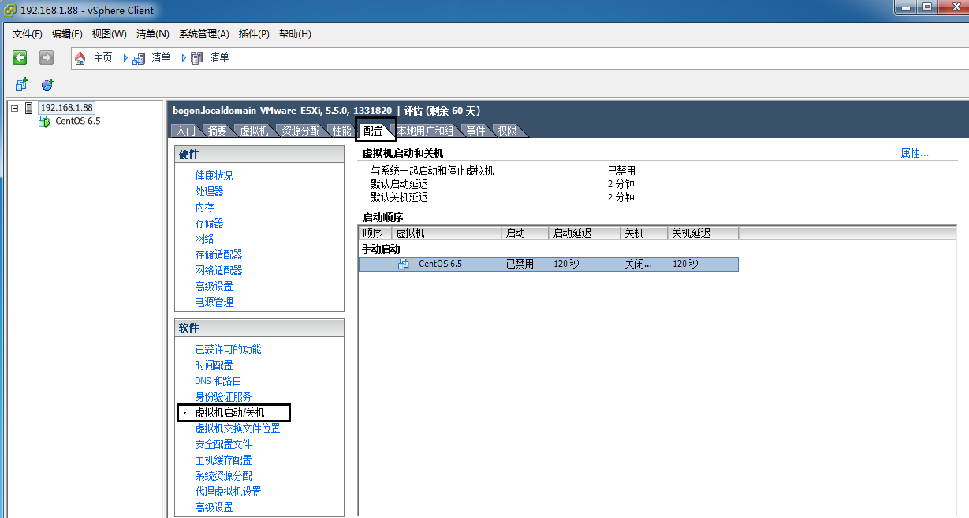The image size is (969, 518).
Task: Click the 顺序 column header
Action: pos(374,233)
